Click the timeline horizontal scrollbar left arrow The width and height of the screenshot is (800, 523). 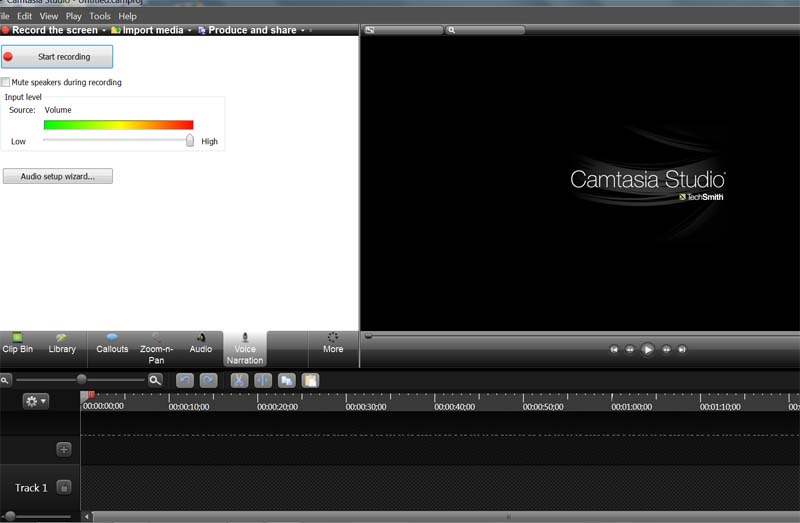click(87, 516)
